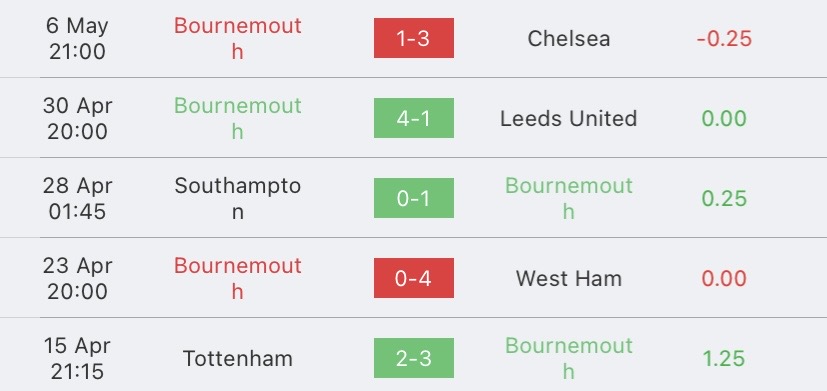Open the 1-3 Bournemouth vs Chelsea score
Viewport: 827px width, 391px height.
click(414, 38)
